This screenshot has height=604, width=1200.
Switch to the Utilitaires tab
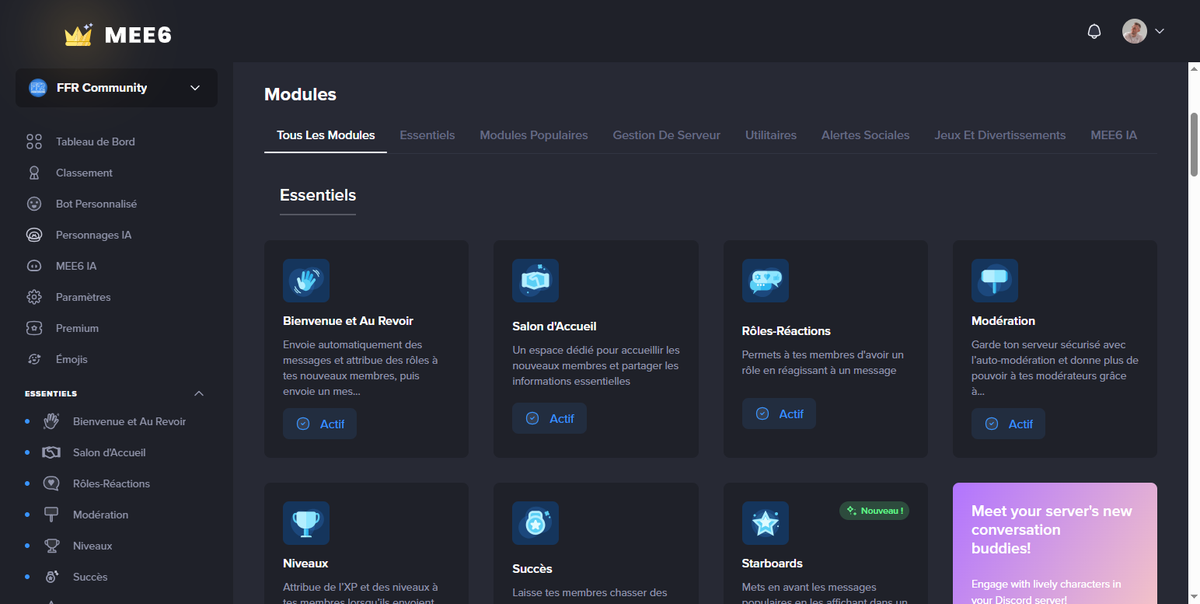click(771, 135)
